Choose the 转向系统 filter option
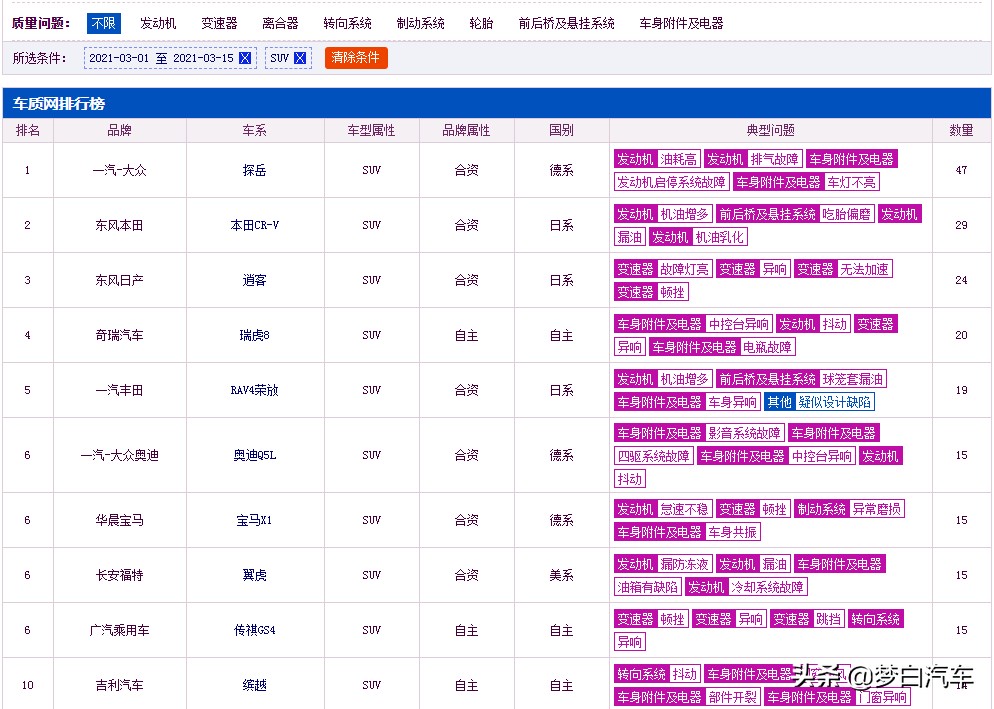The width and height of the screenshot is (994, 709). point(347,23)
